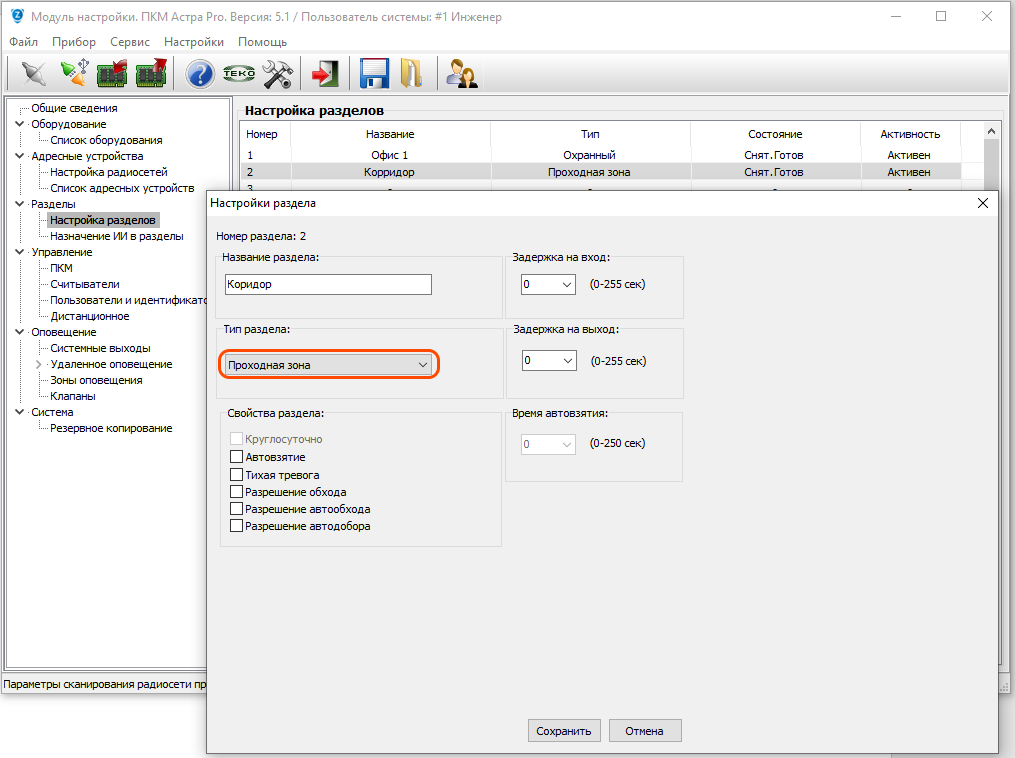The width and height of the screenshot is (1015, 758).
Task: Select ПКМ in the tree
Action: pos(61,268)
